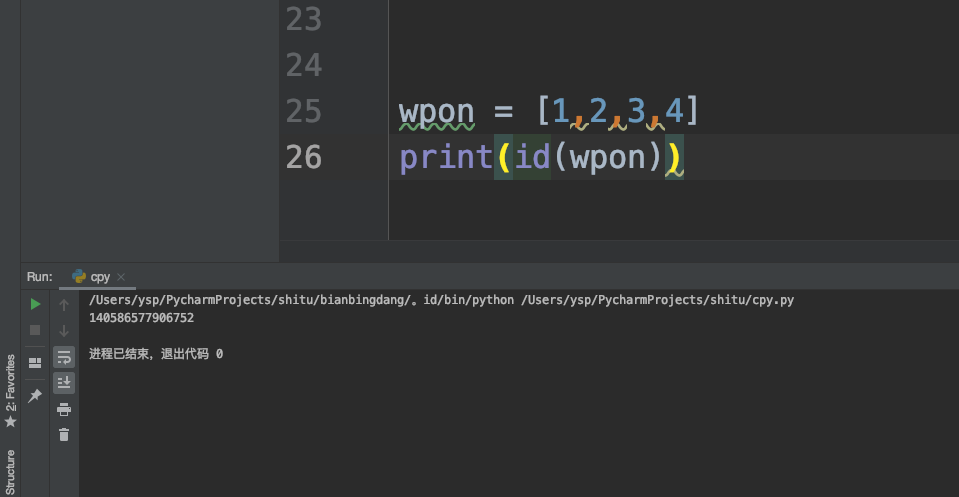959x497 pixels.
Task: Toggle scroll to end of output
Action: coord(64,383)
